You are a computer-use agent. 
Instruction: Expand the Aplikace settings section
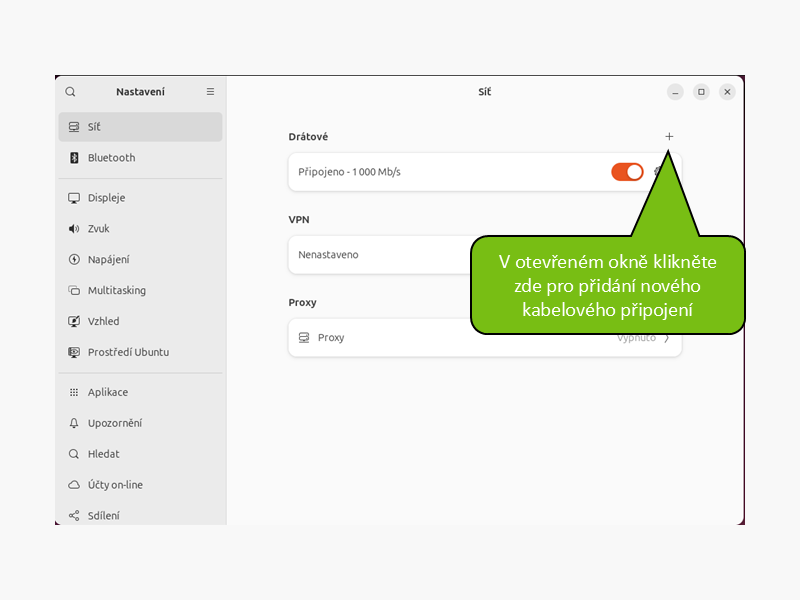[x=140, y=393]
